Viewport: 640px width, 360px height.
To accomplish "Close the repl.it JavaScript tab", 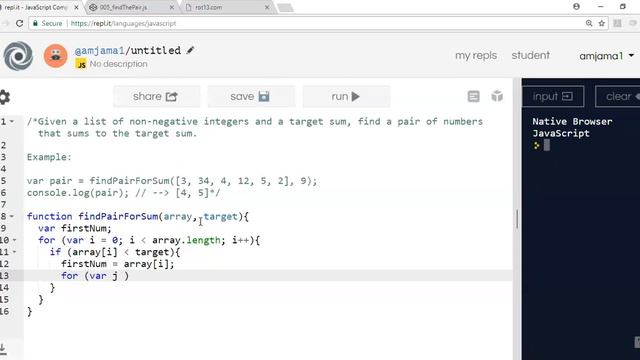I will tap(76, 7).
